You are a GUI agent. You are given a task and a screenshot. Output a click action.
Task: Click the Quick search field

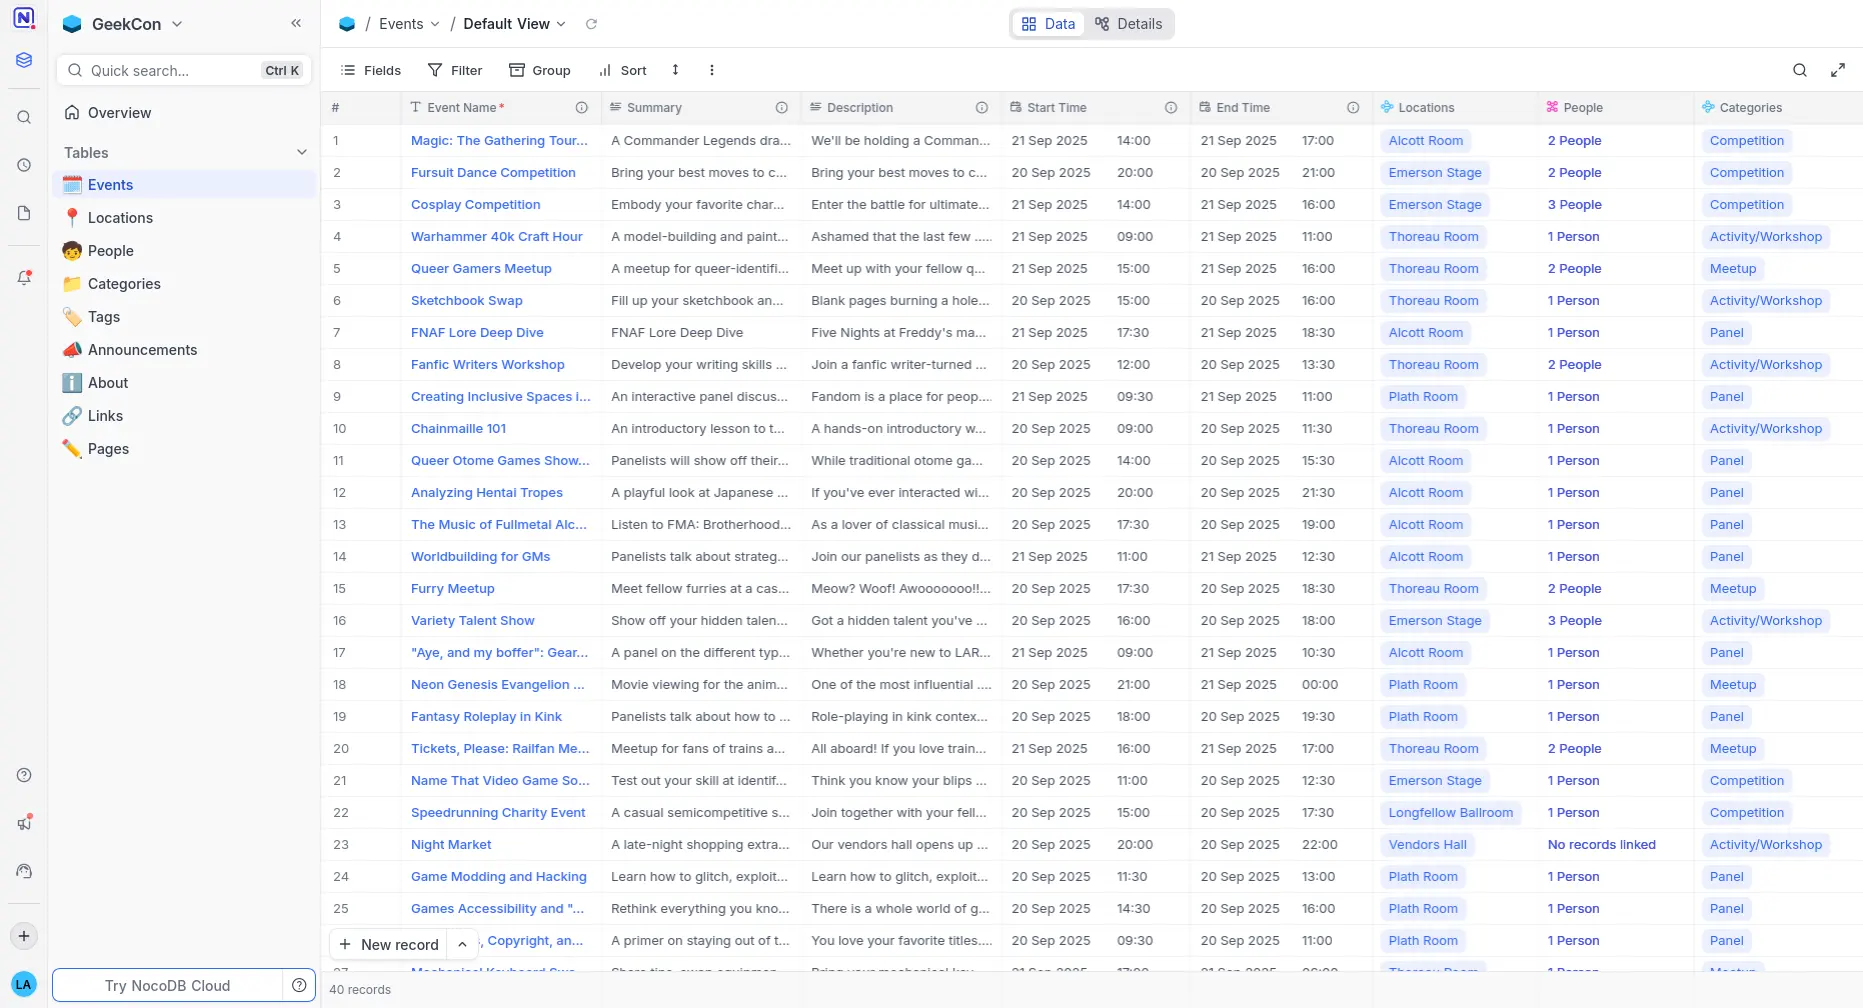(184, 70)
